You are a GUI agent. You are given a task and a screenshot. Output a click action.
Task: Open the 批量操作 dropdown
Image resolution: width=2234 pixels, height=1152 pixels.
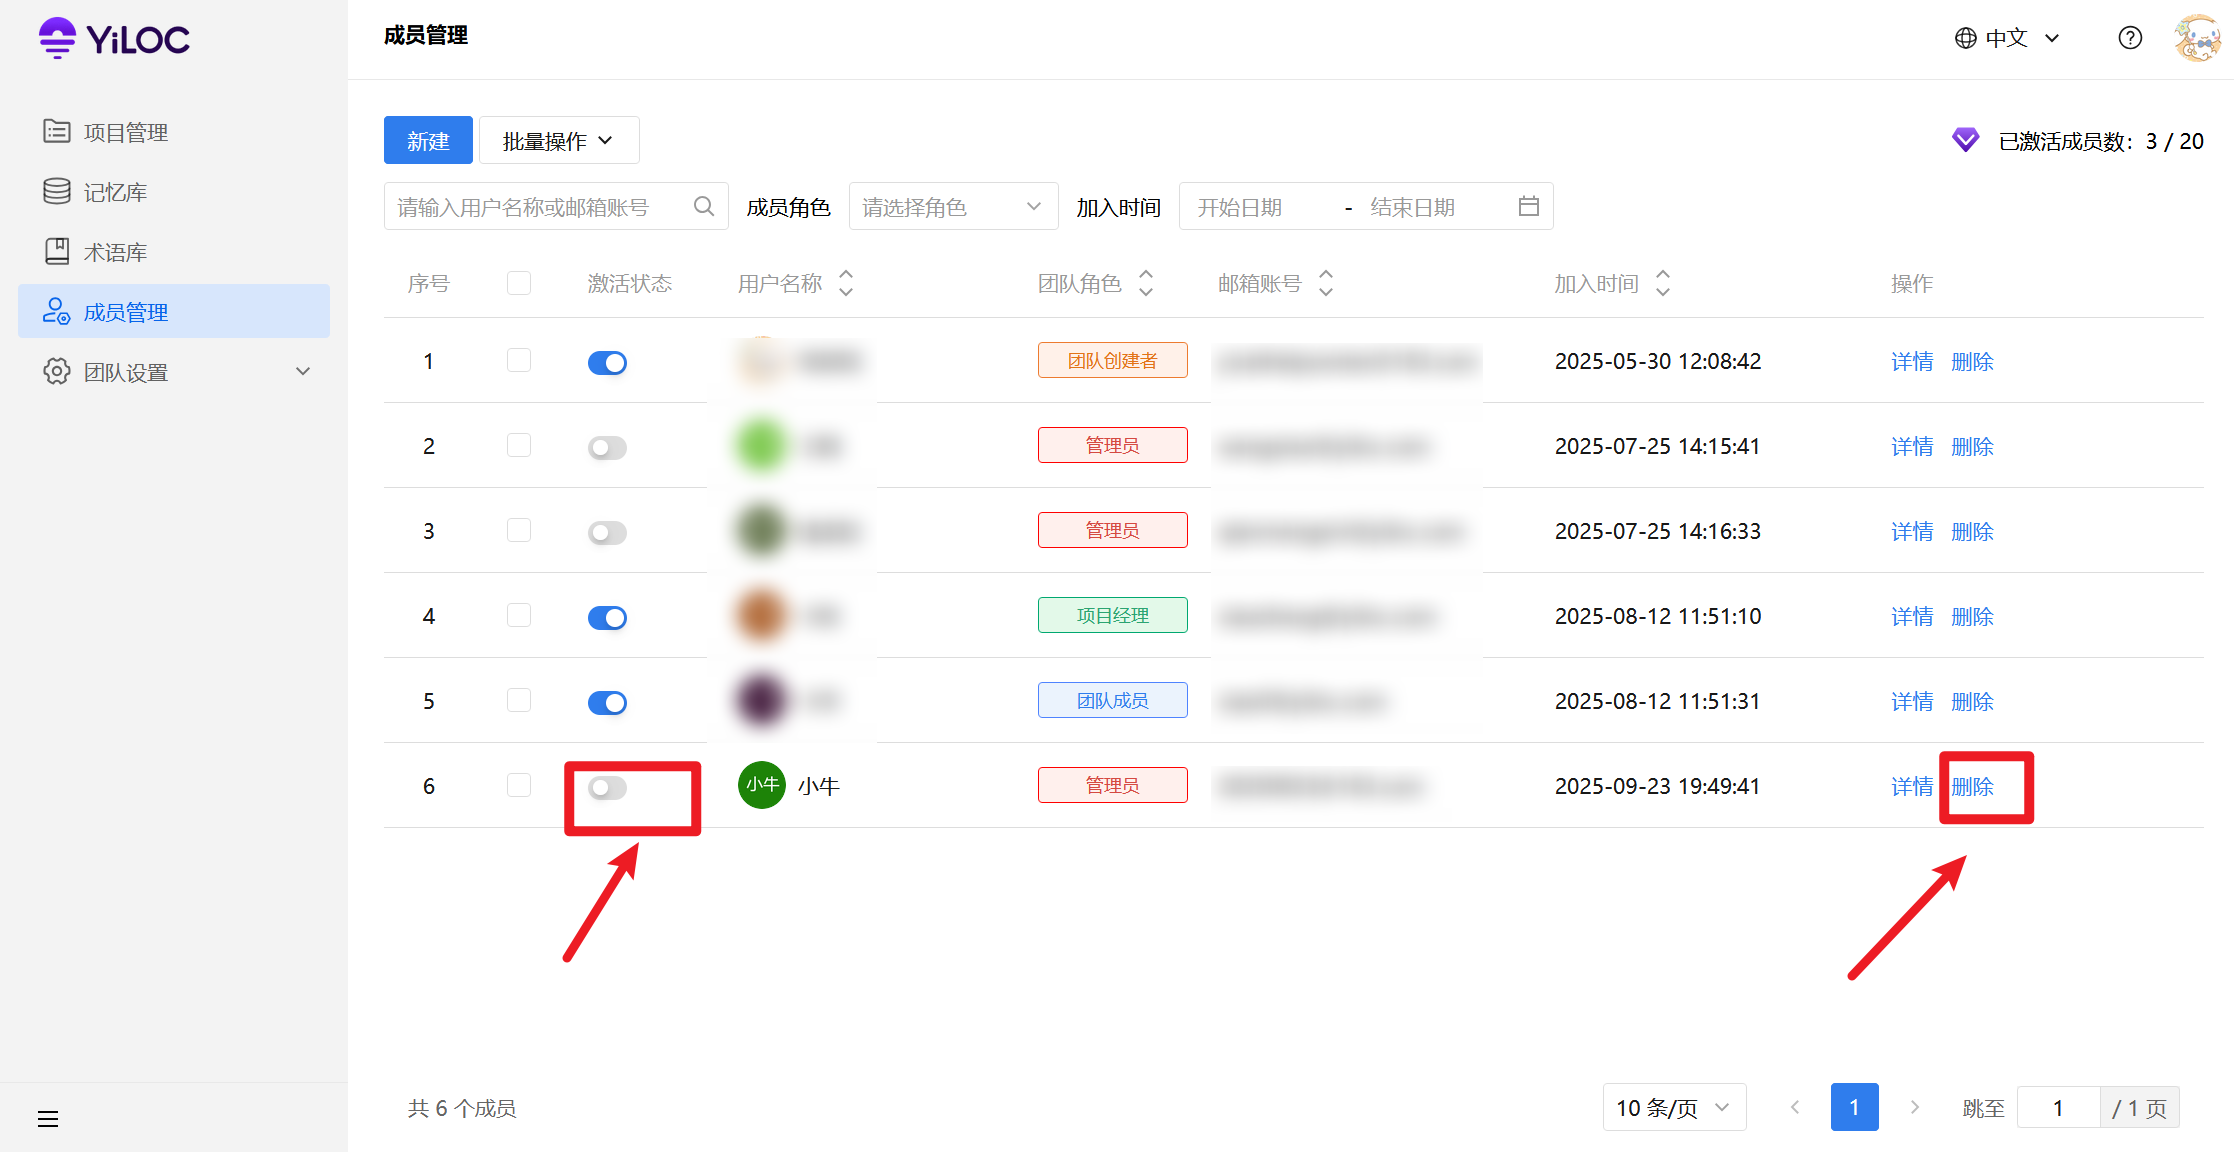coord(558,141)
